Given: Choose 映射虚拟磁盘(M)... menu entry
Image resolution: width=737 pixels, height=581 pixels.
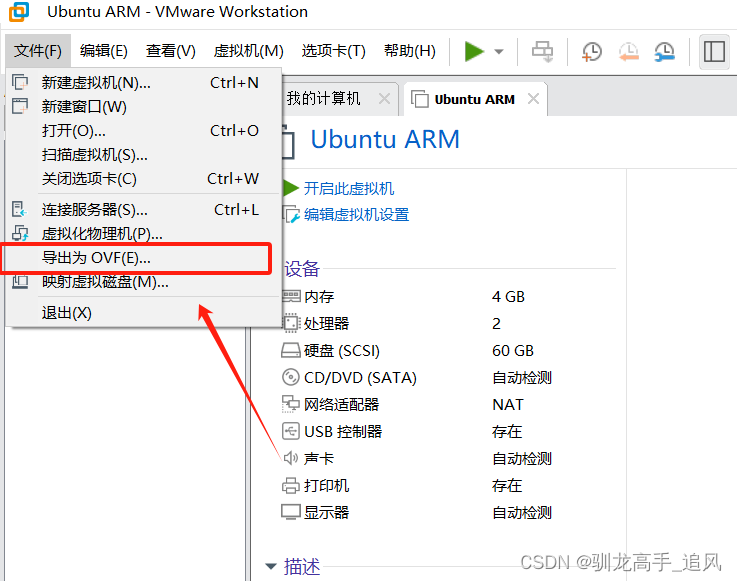Looking at the screenshot, I should pyautogui.click(x=144, y=282).
